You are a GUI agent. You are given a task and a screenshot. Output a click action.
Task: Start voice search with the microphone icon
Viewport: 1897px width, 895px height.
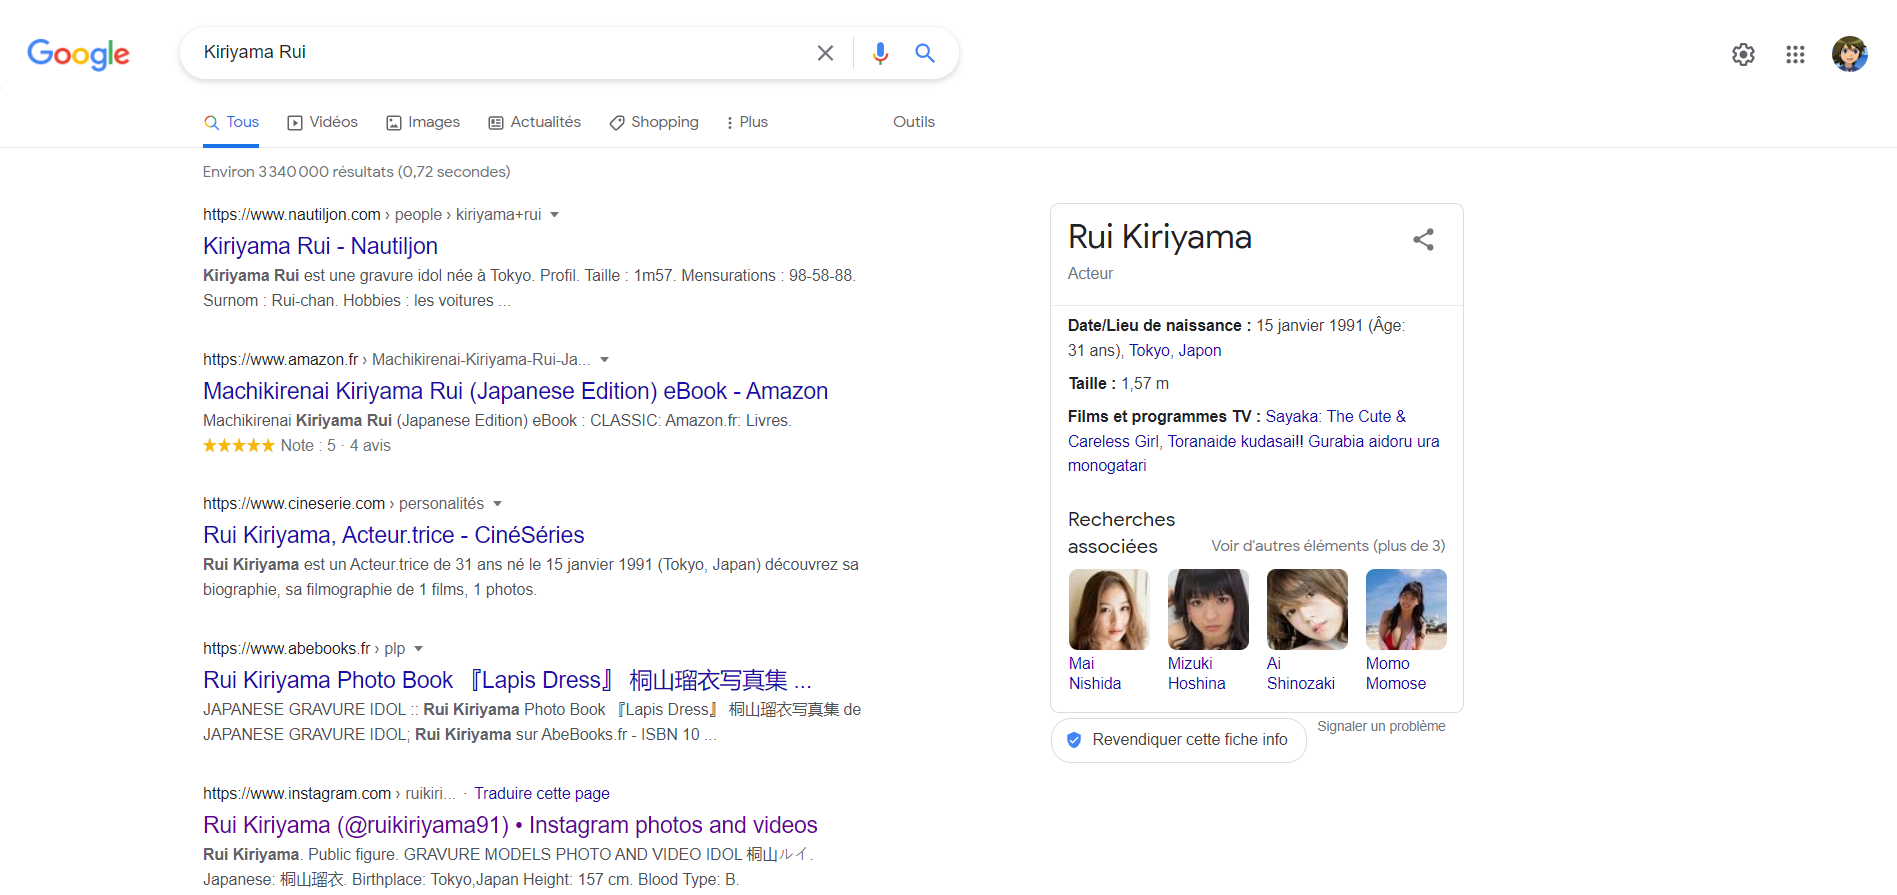pyautogui.click(x=880, y=53)
